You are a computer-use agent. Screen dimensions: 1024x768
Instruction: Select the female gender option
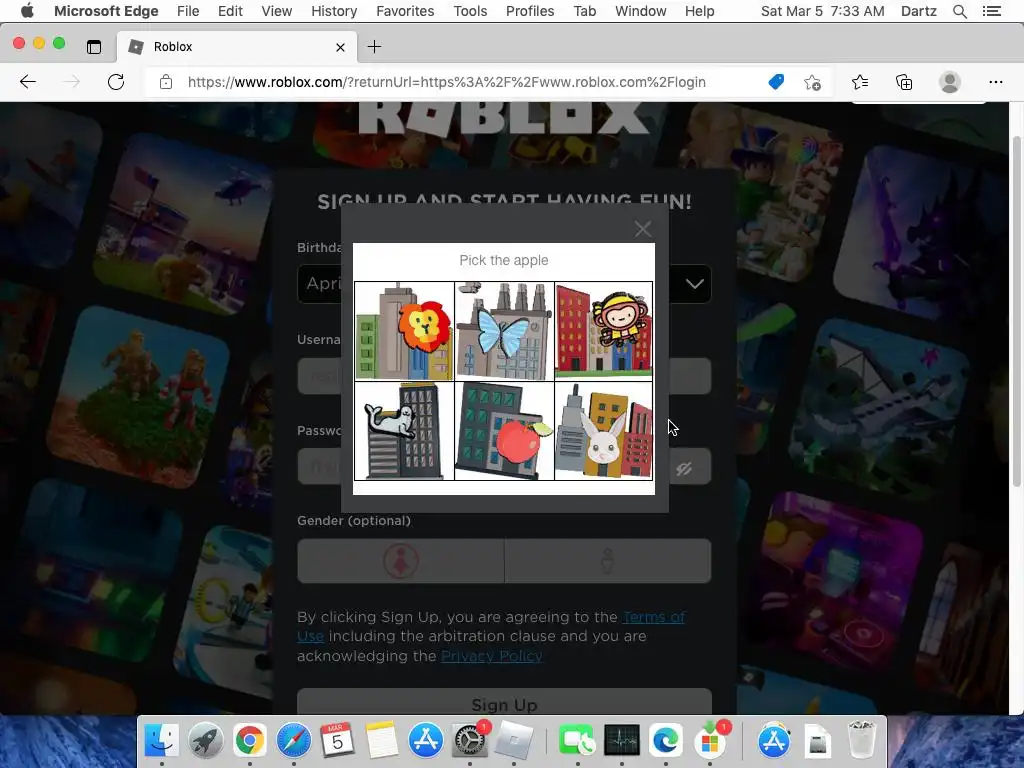[400, 561]
